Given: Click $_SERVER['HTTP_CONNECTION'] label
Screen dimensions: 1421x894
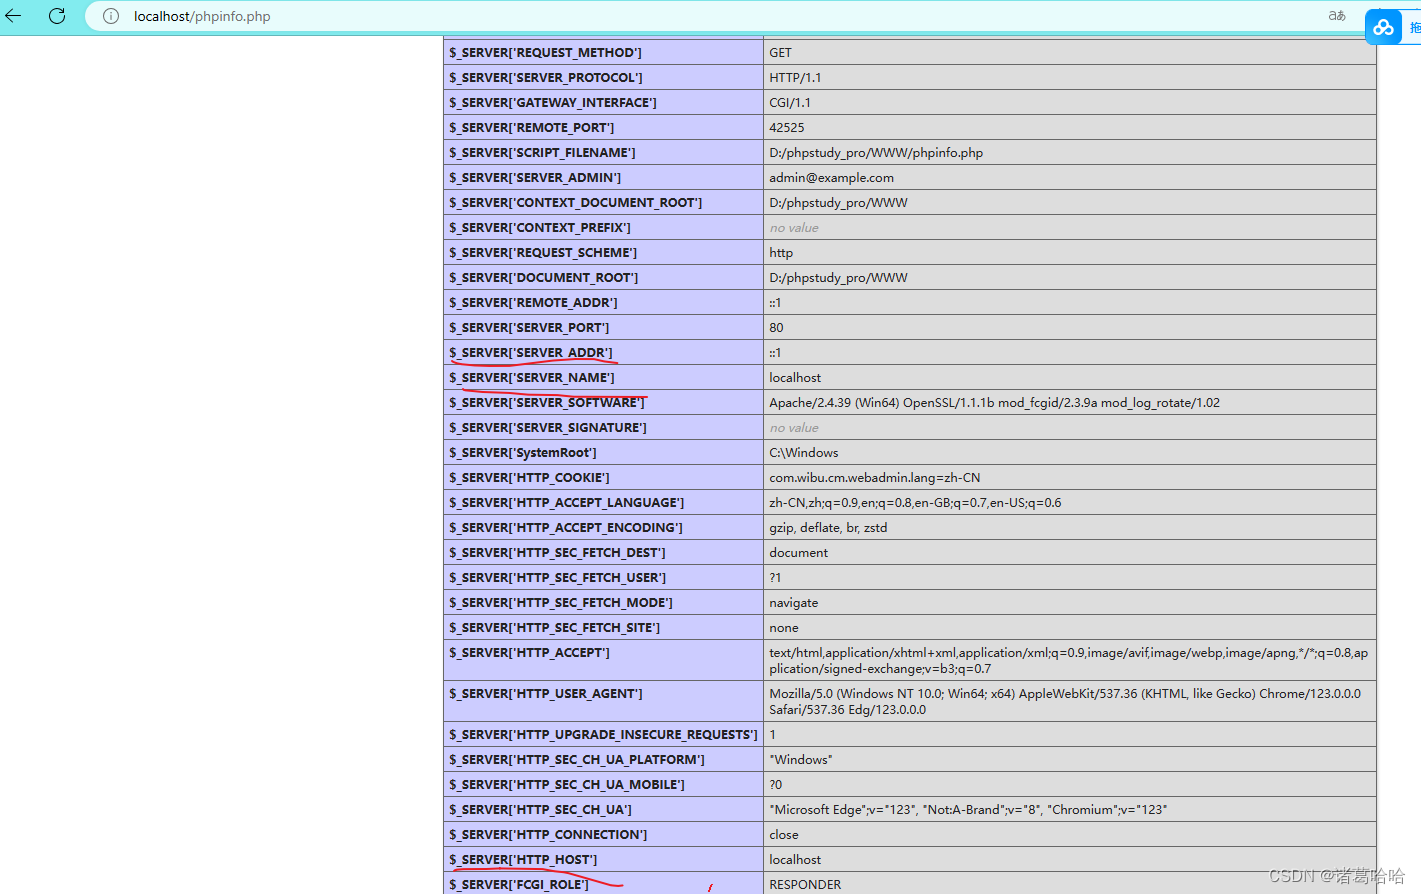Looking at the screenshot, I should coord(548,834).
